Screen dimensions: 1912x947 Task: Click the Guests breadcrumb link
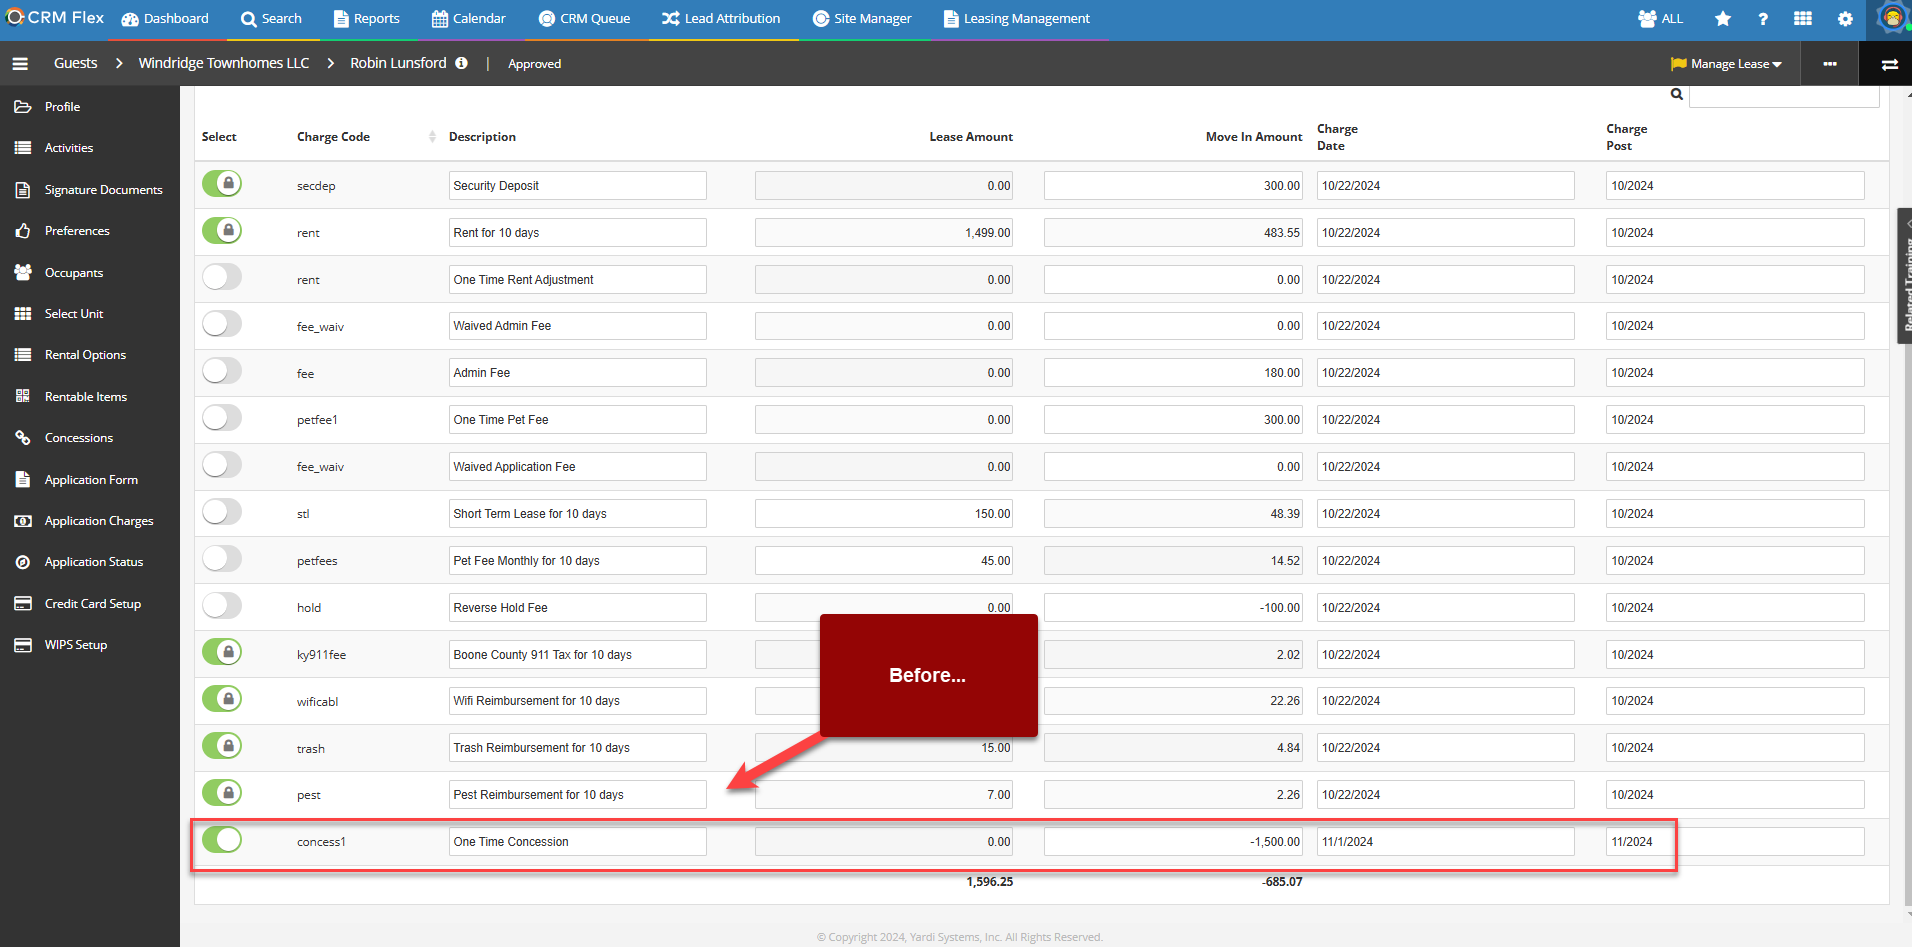pyautogui.click(x=76, y=63)
